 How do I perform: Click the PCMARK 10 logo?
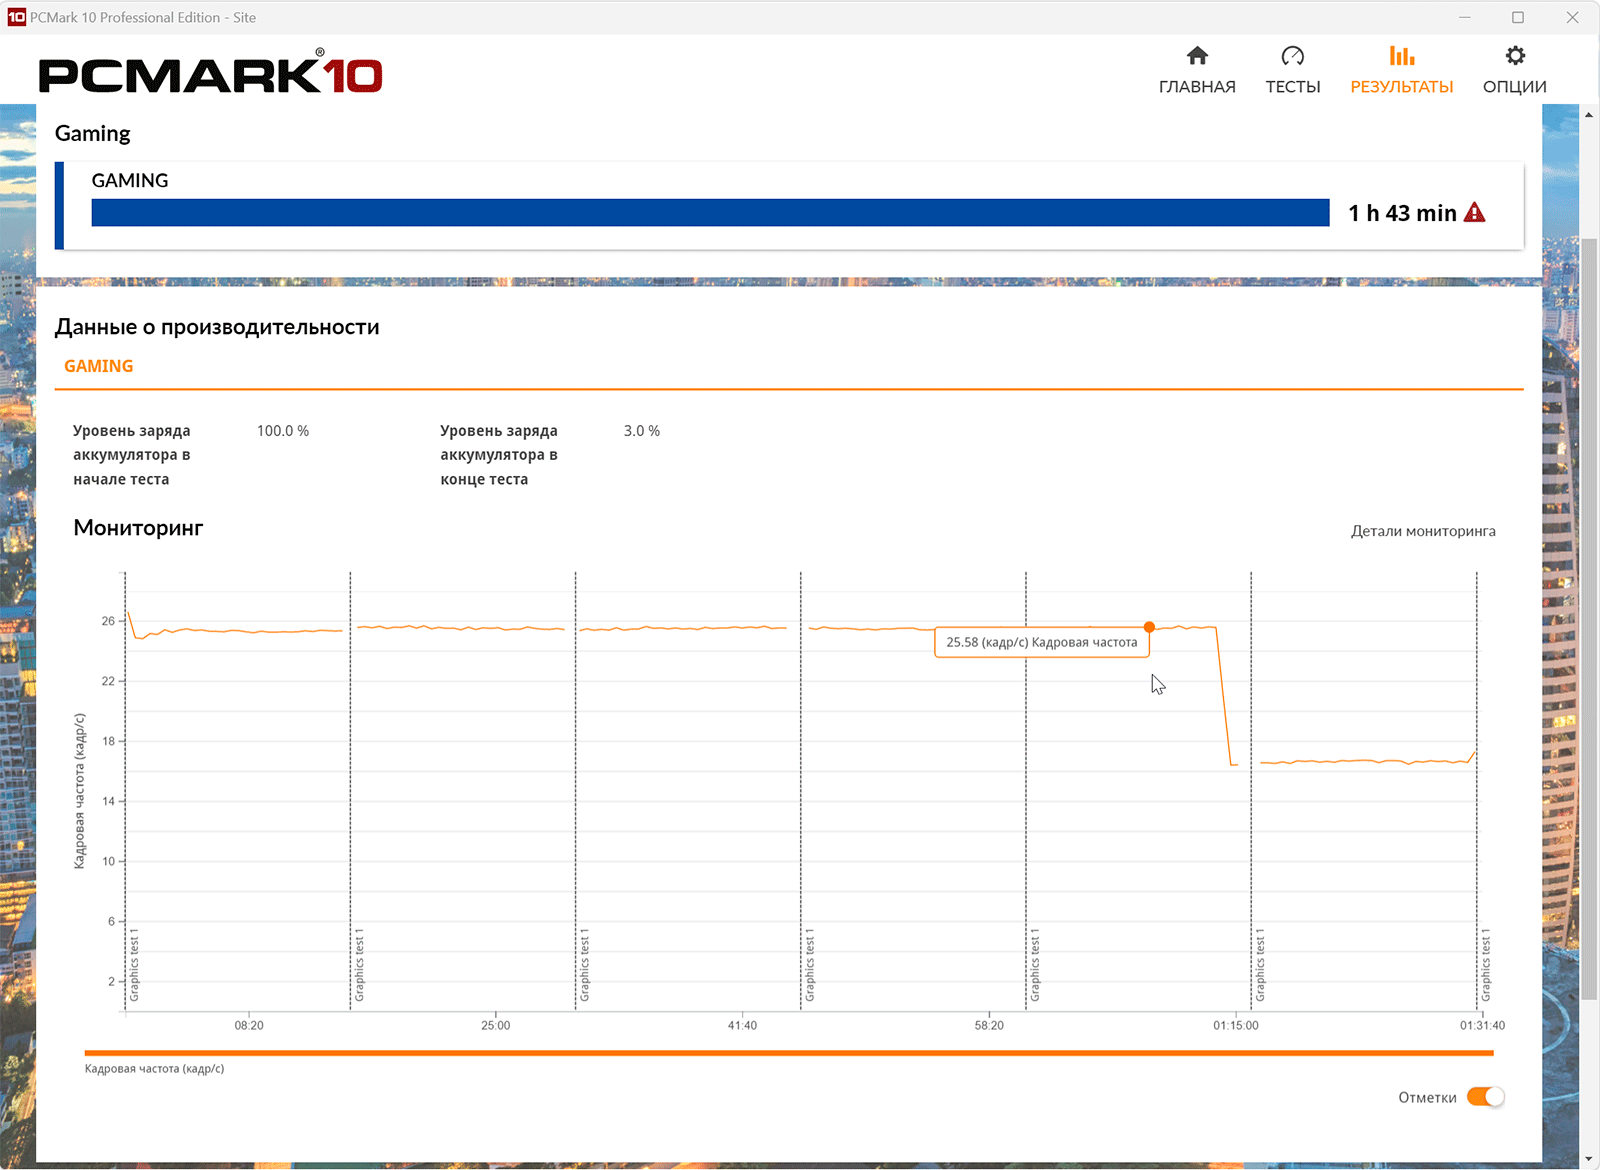(211, 73)
